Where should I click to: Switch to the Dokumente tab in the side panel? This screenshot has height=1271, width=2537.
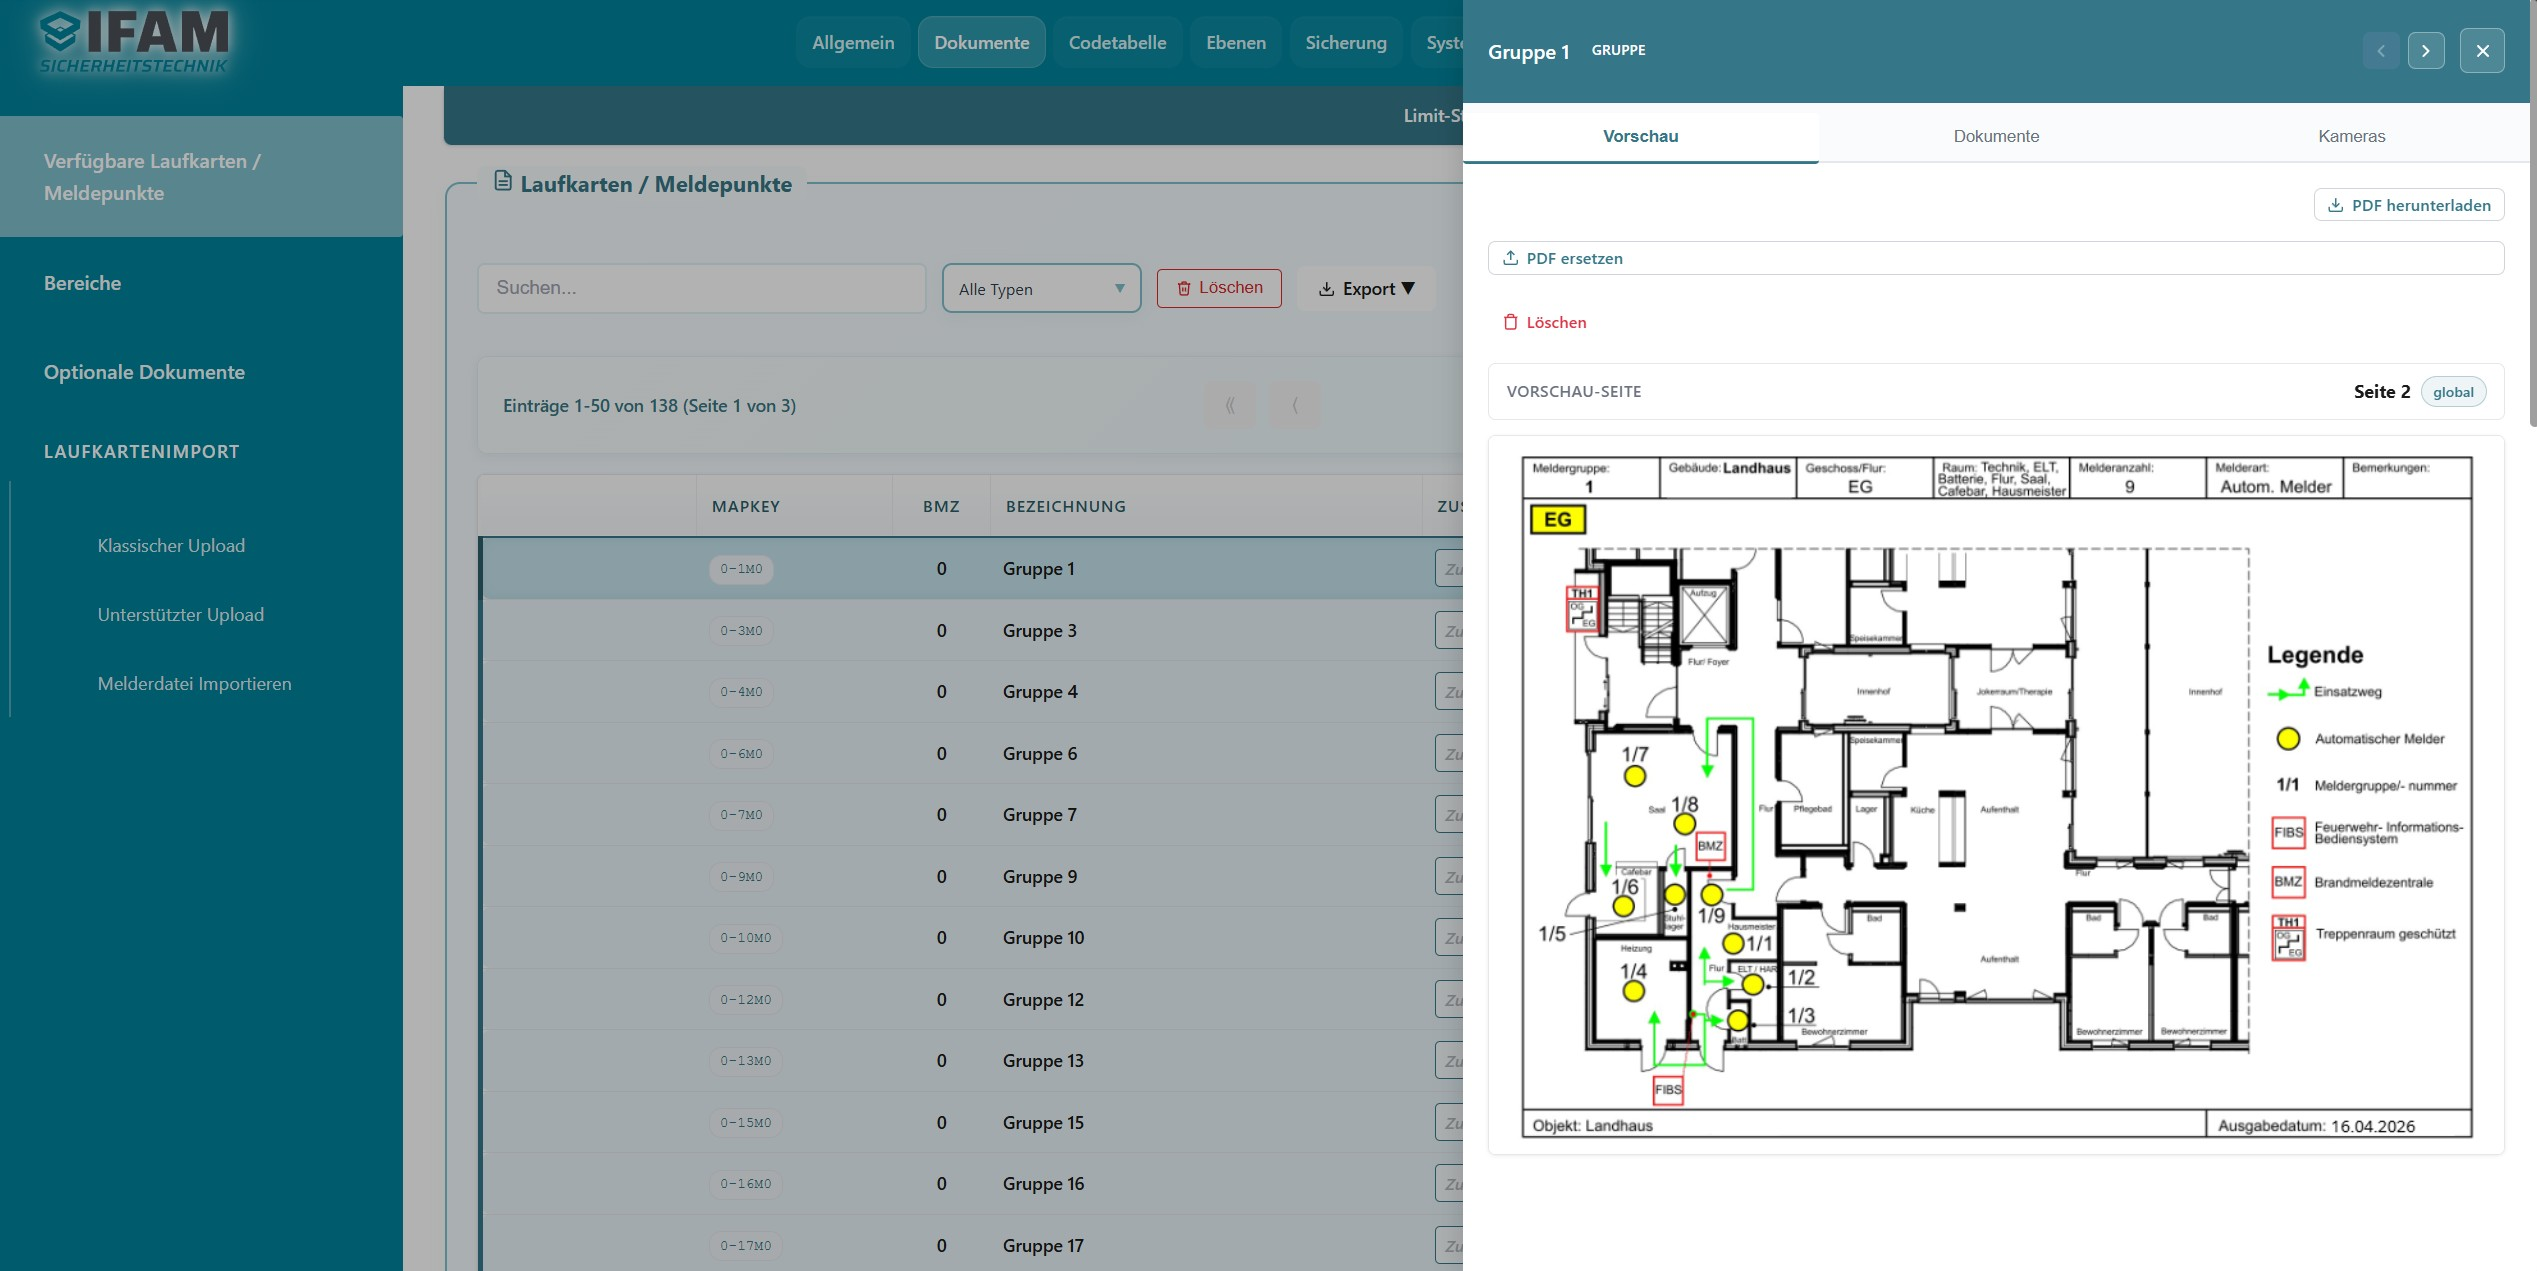tap(1996, 136)
